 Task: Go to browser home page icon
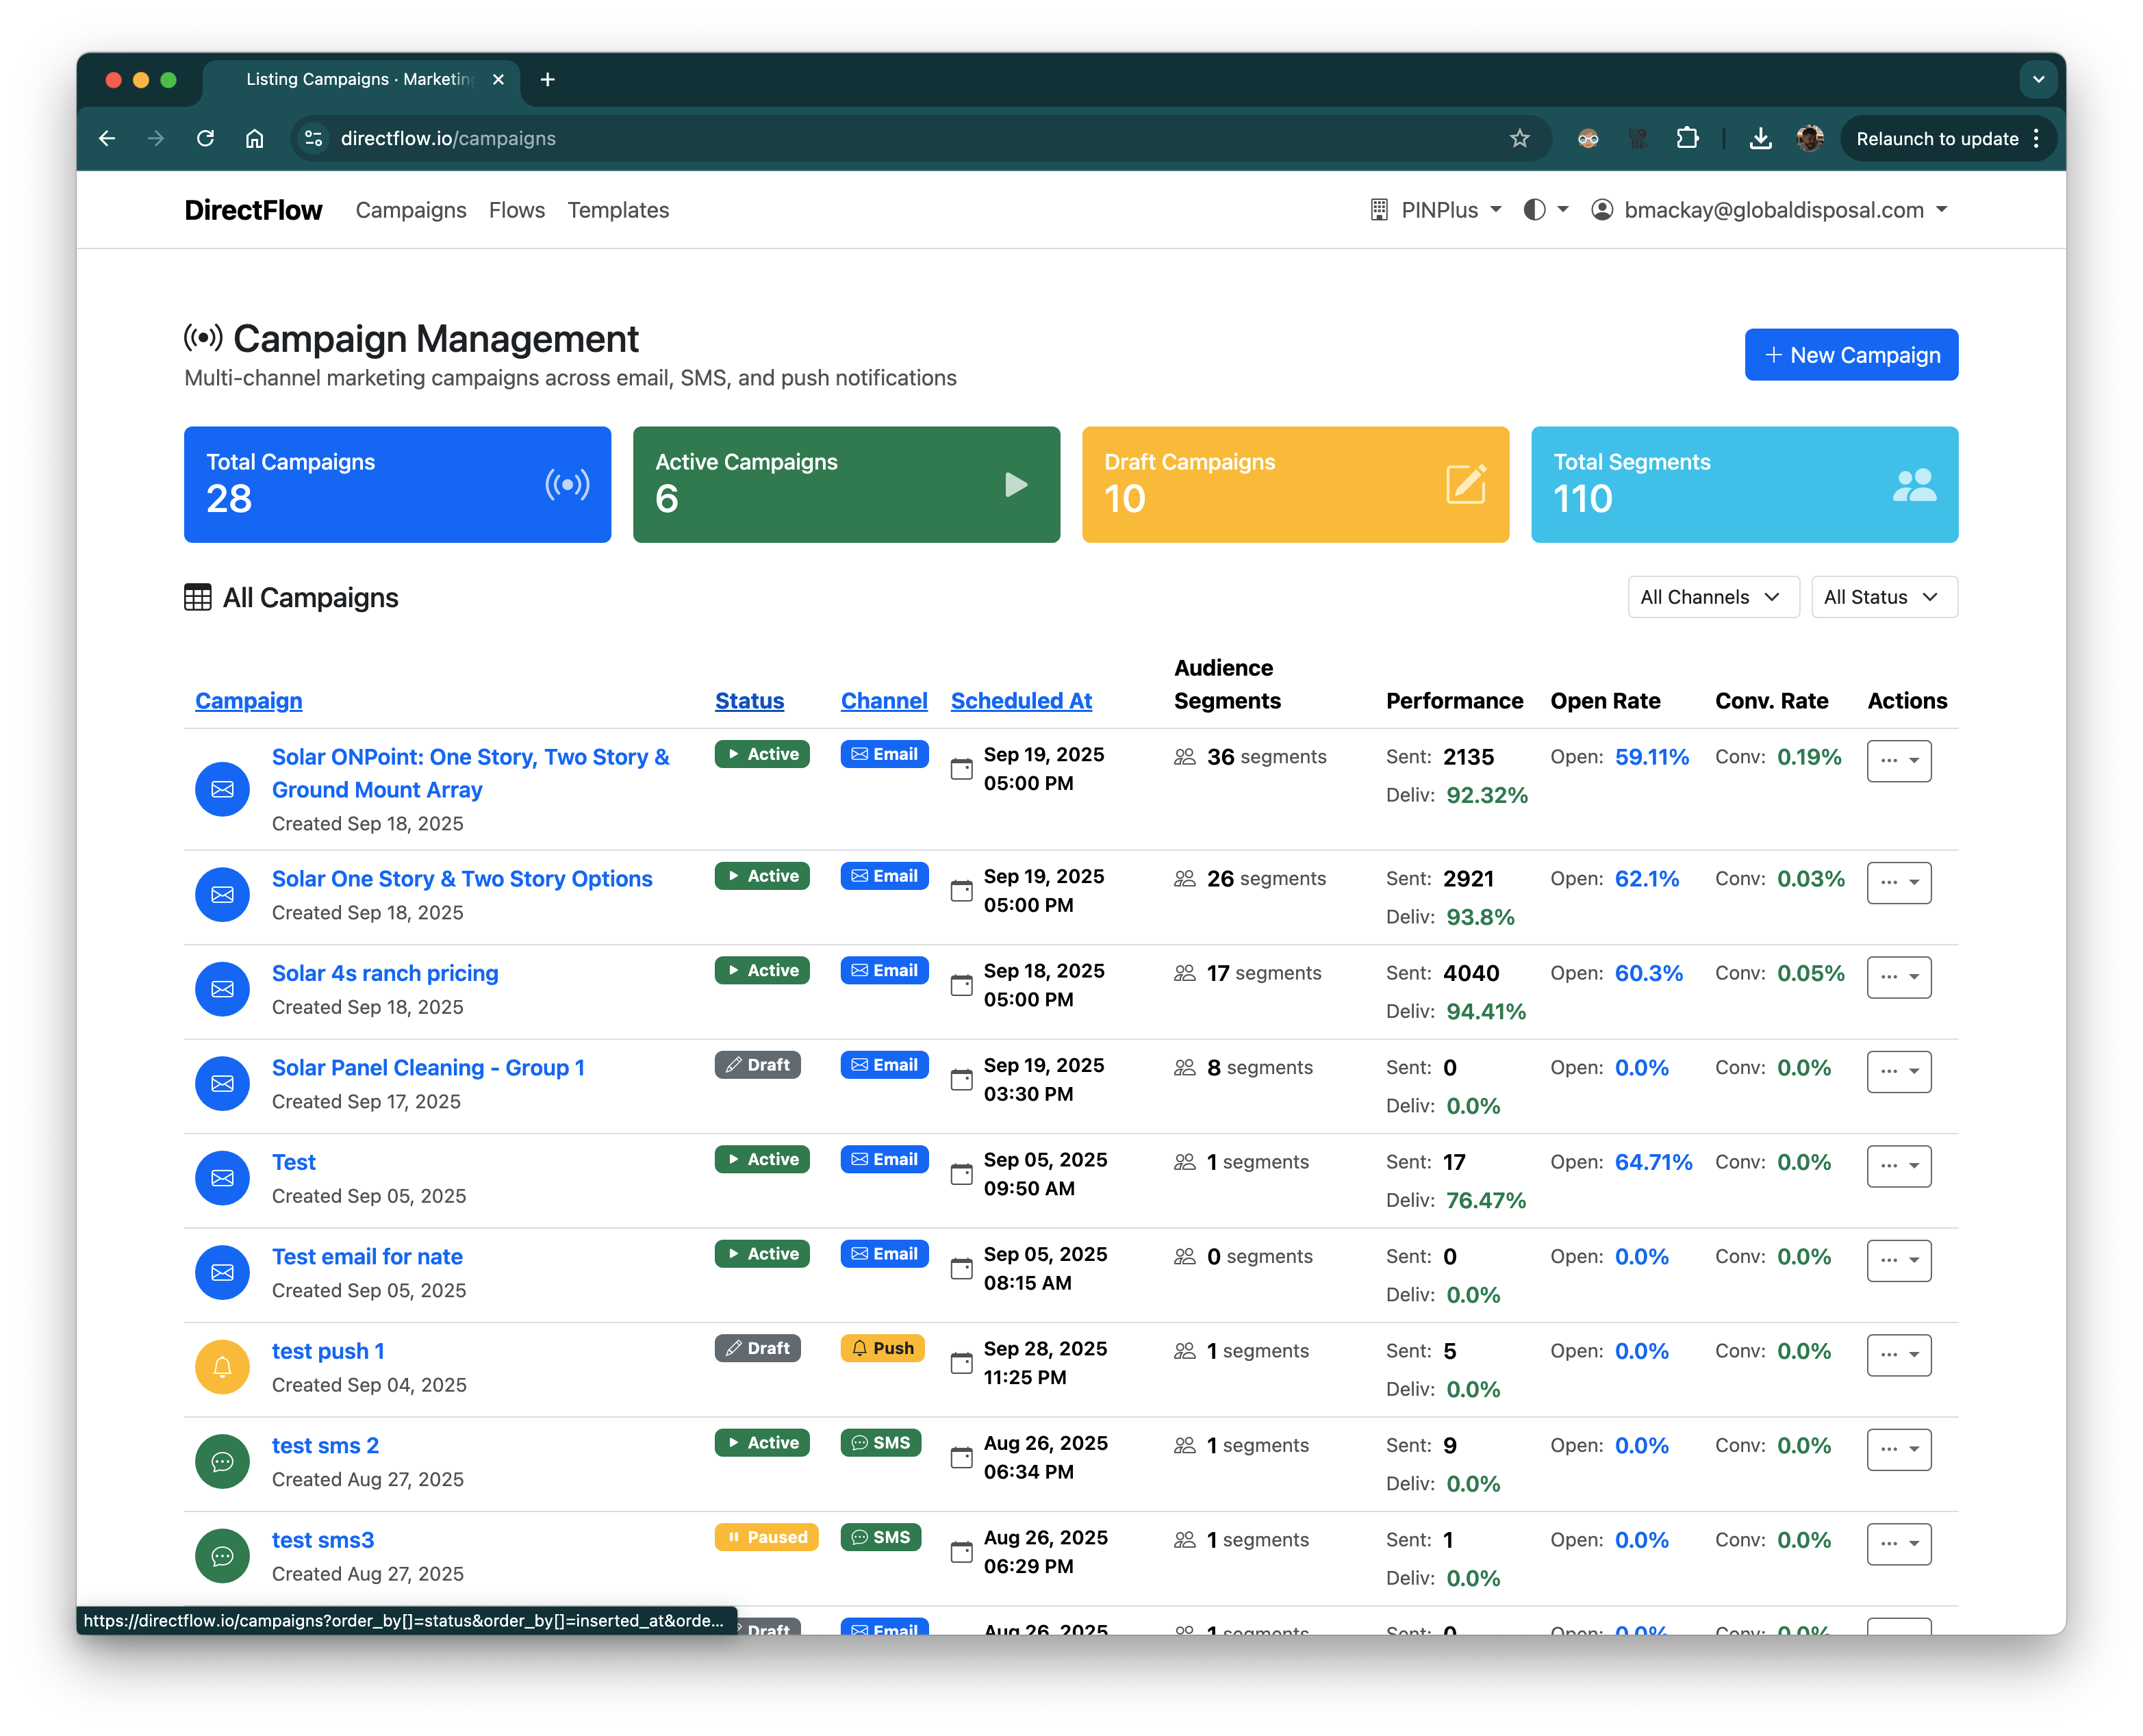click(255, 139)
